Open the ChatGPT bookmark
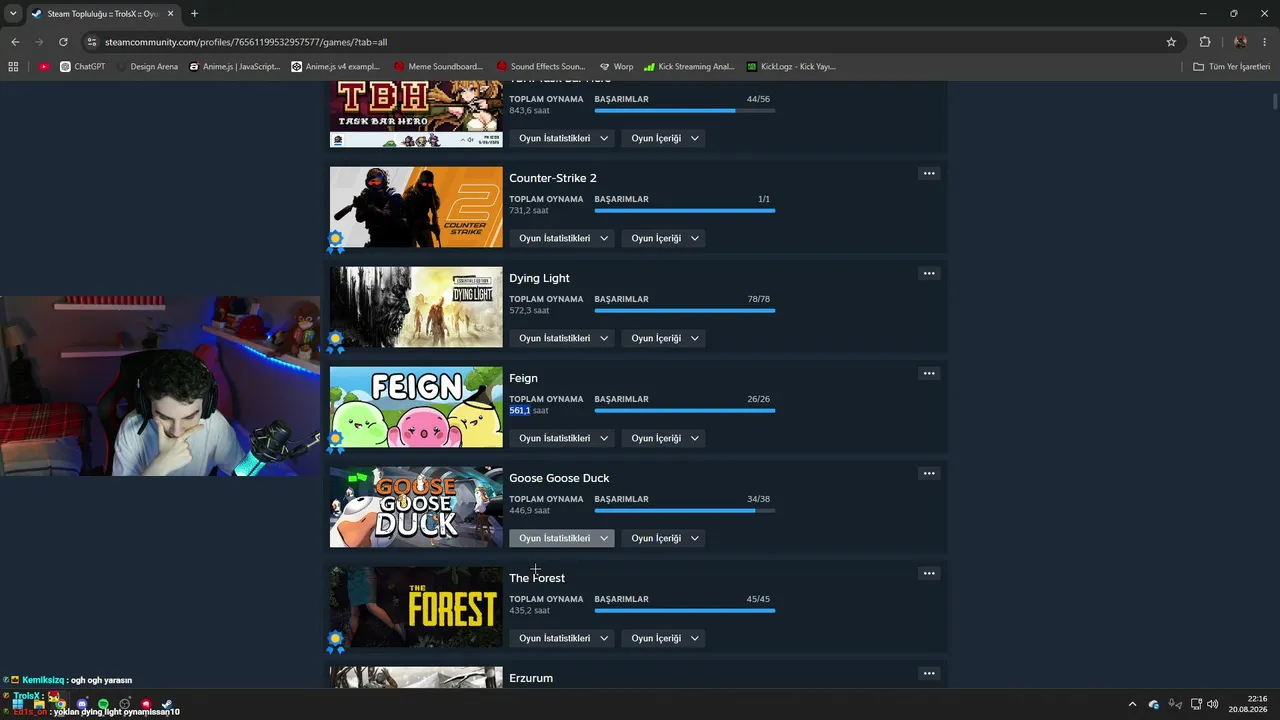This screenshot has height=720, width=1280. tap(82, 67)
